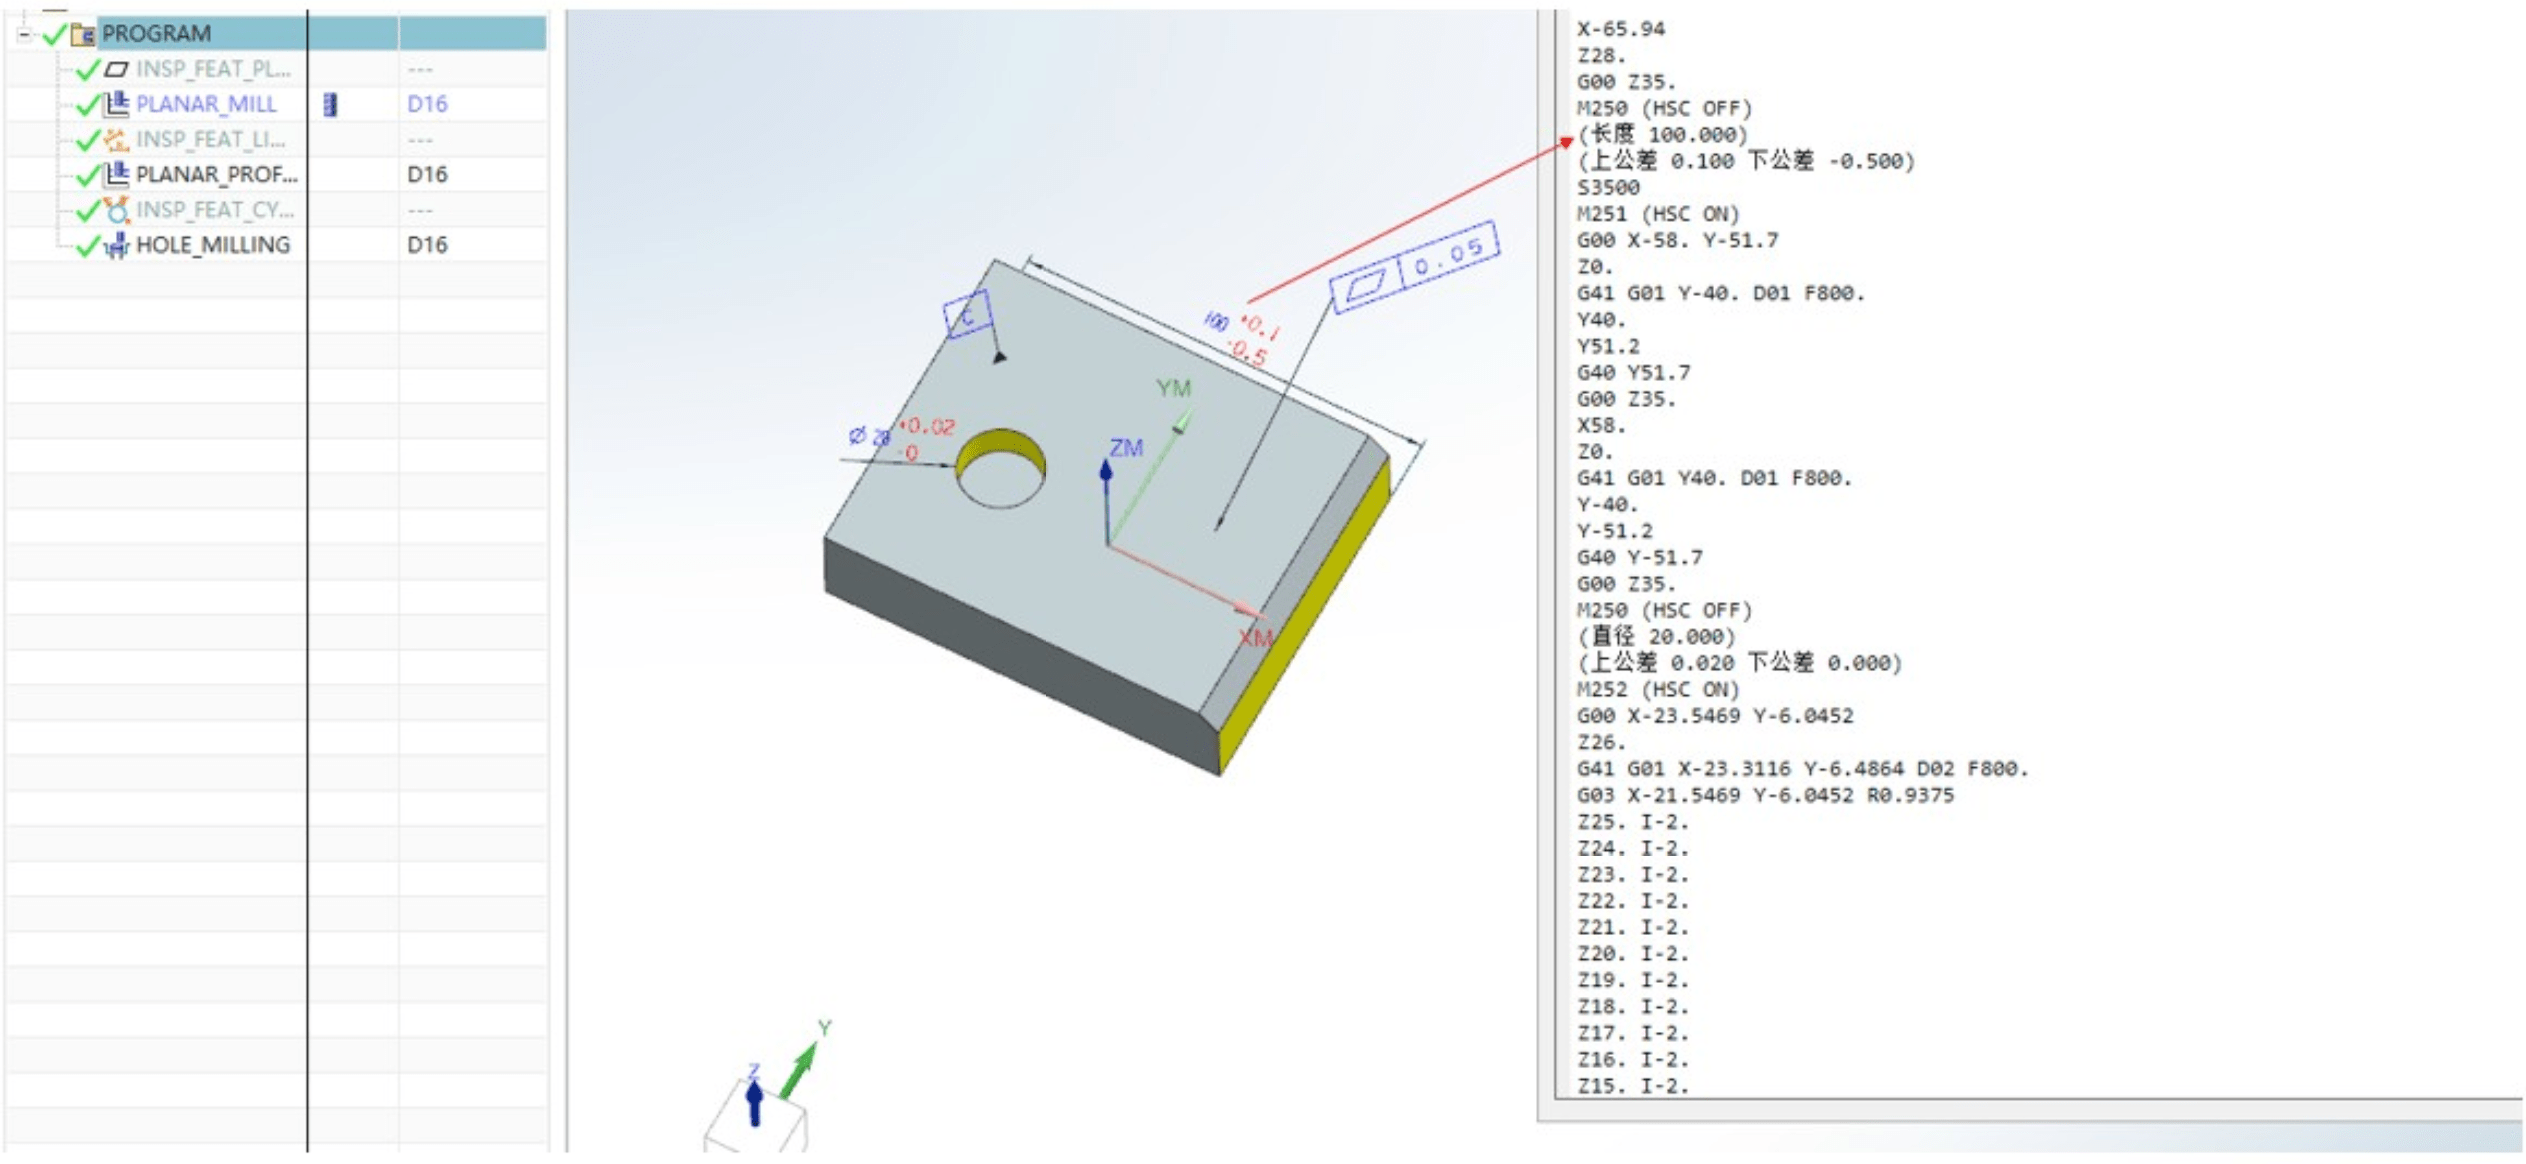Screen dimensions: 2526x1164
Task: Click the flatness tolerance frame 0.05
Action: (1414, 266)
